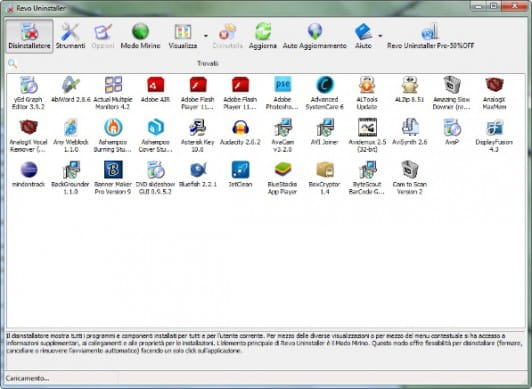Screen dimensions: 532x389
Task: Select Audacity 2.0.2
Action: 240,132
